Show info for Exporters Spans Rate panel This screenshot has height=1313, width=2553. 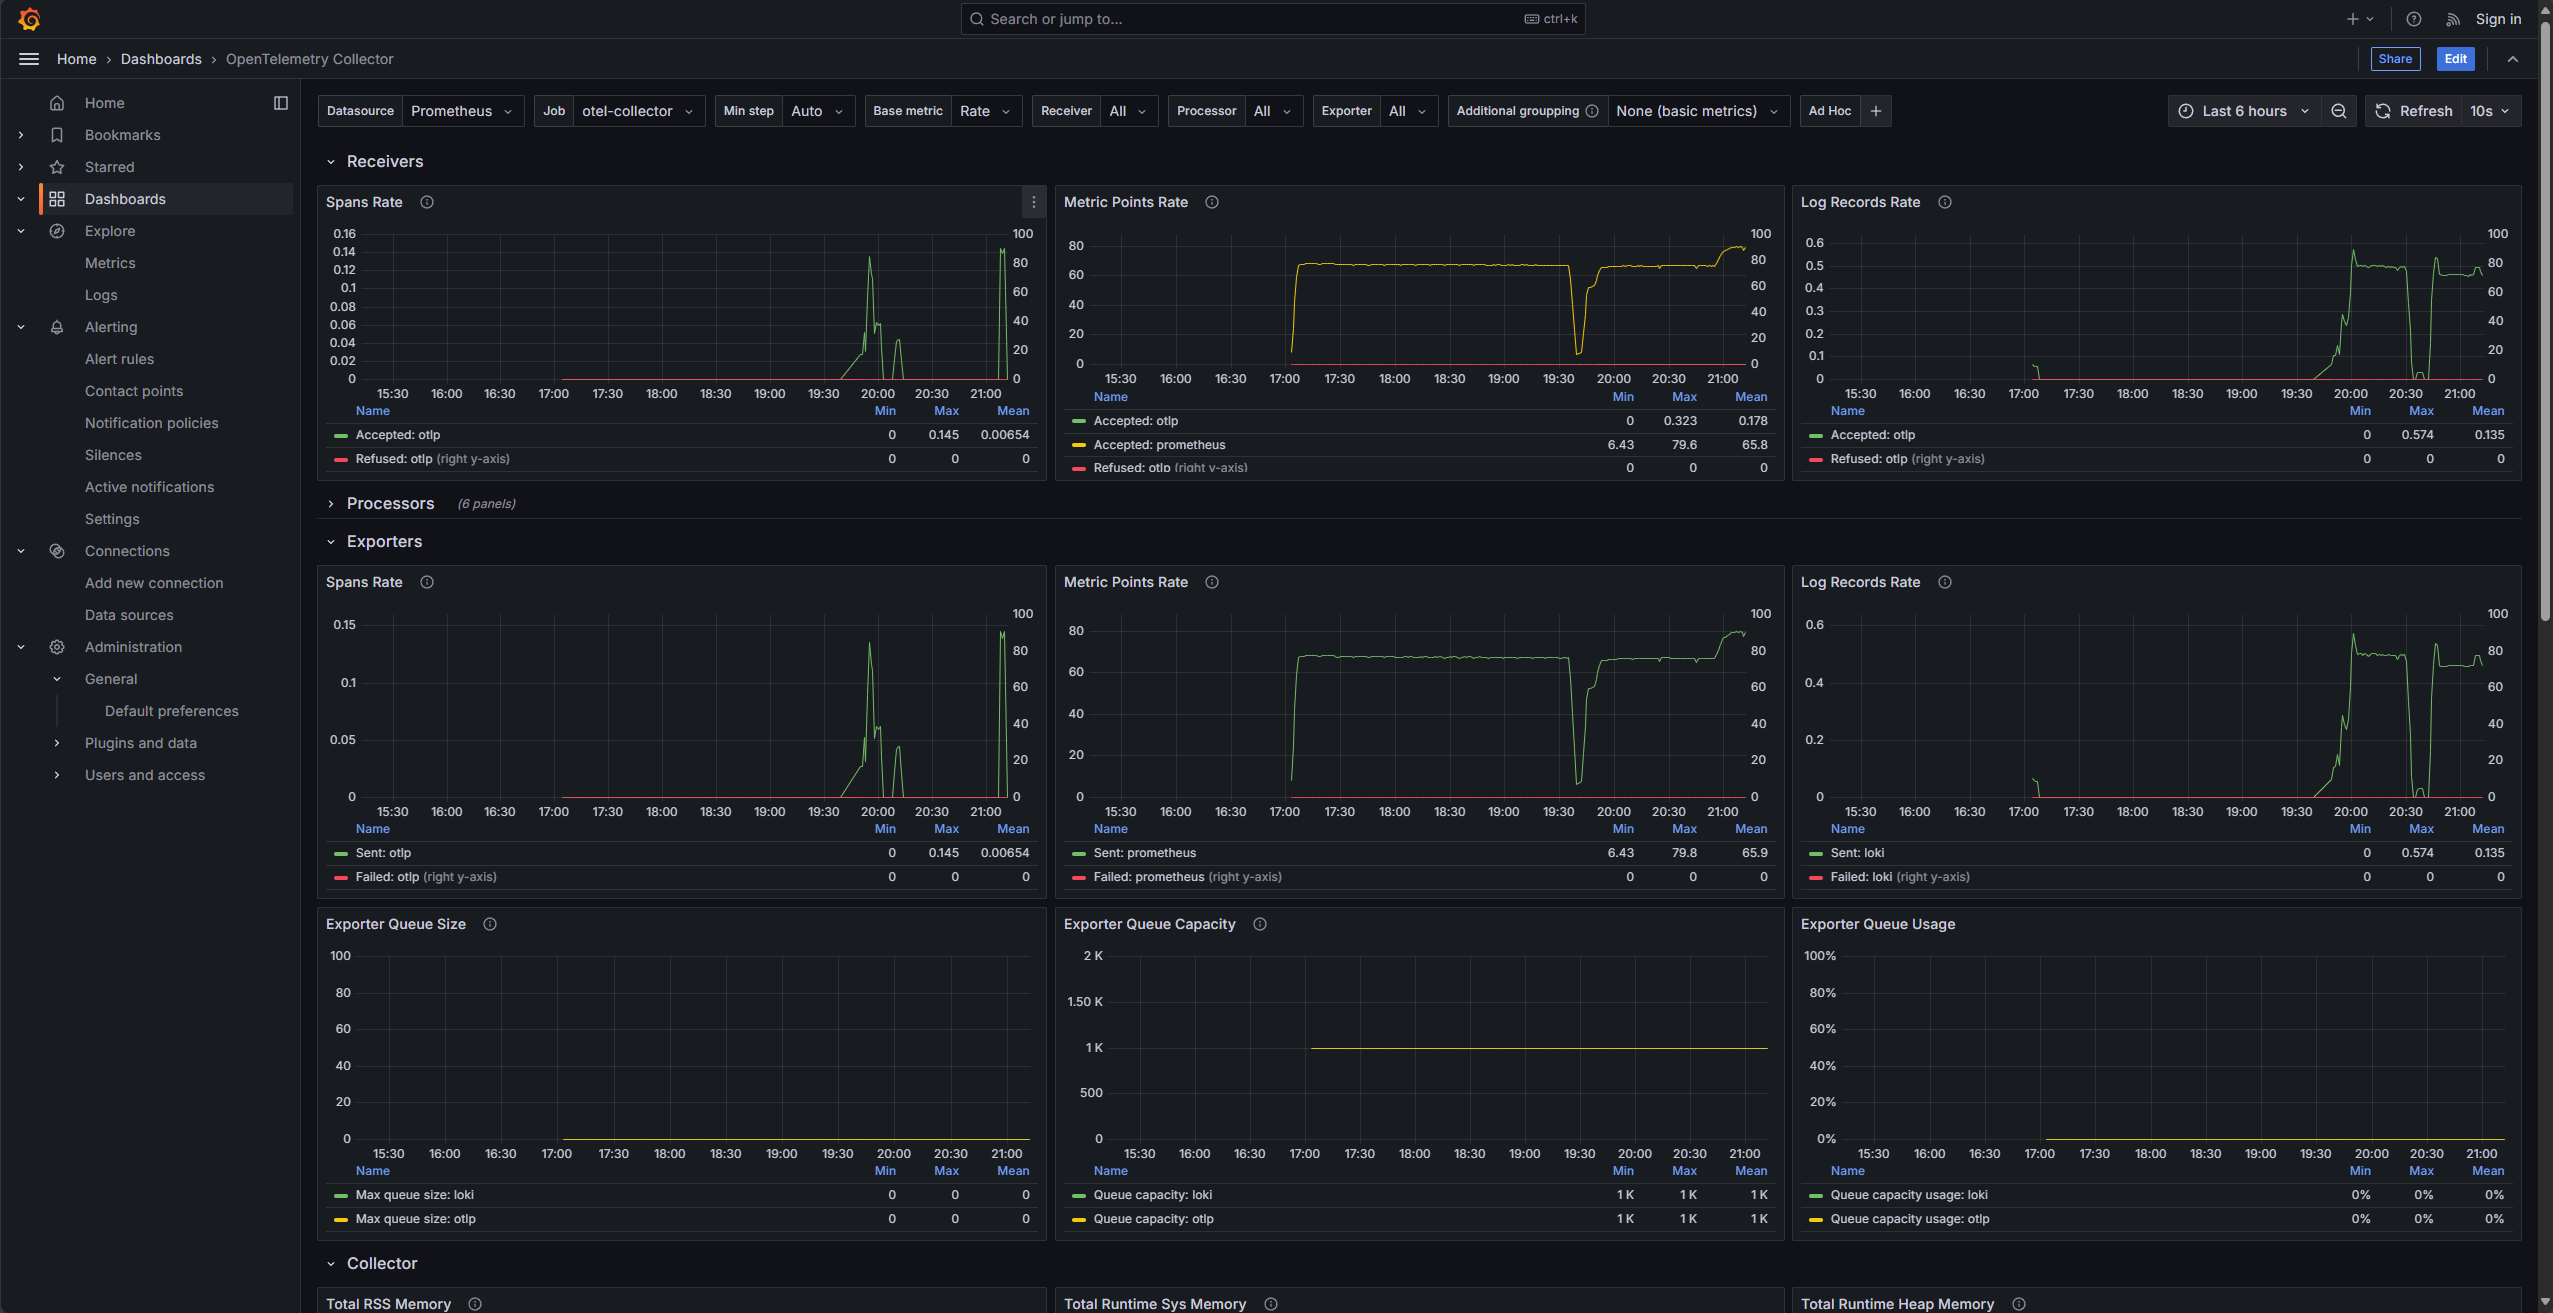pos(427,582)
